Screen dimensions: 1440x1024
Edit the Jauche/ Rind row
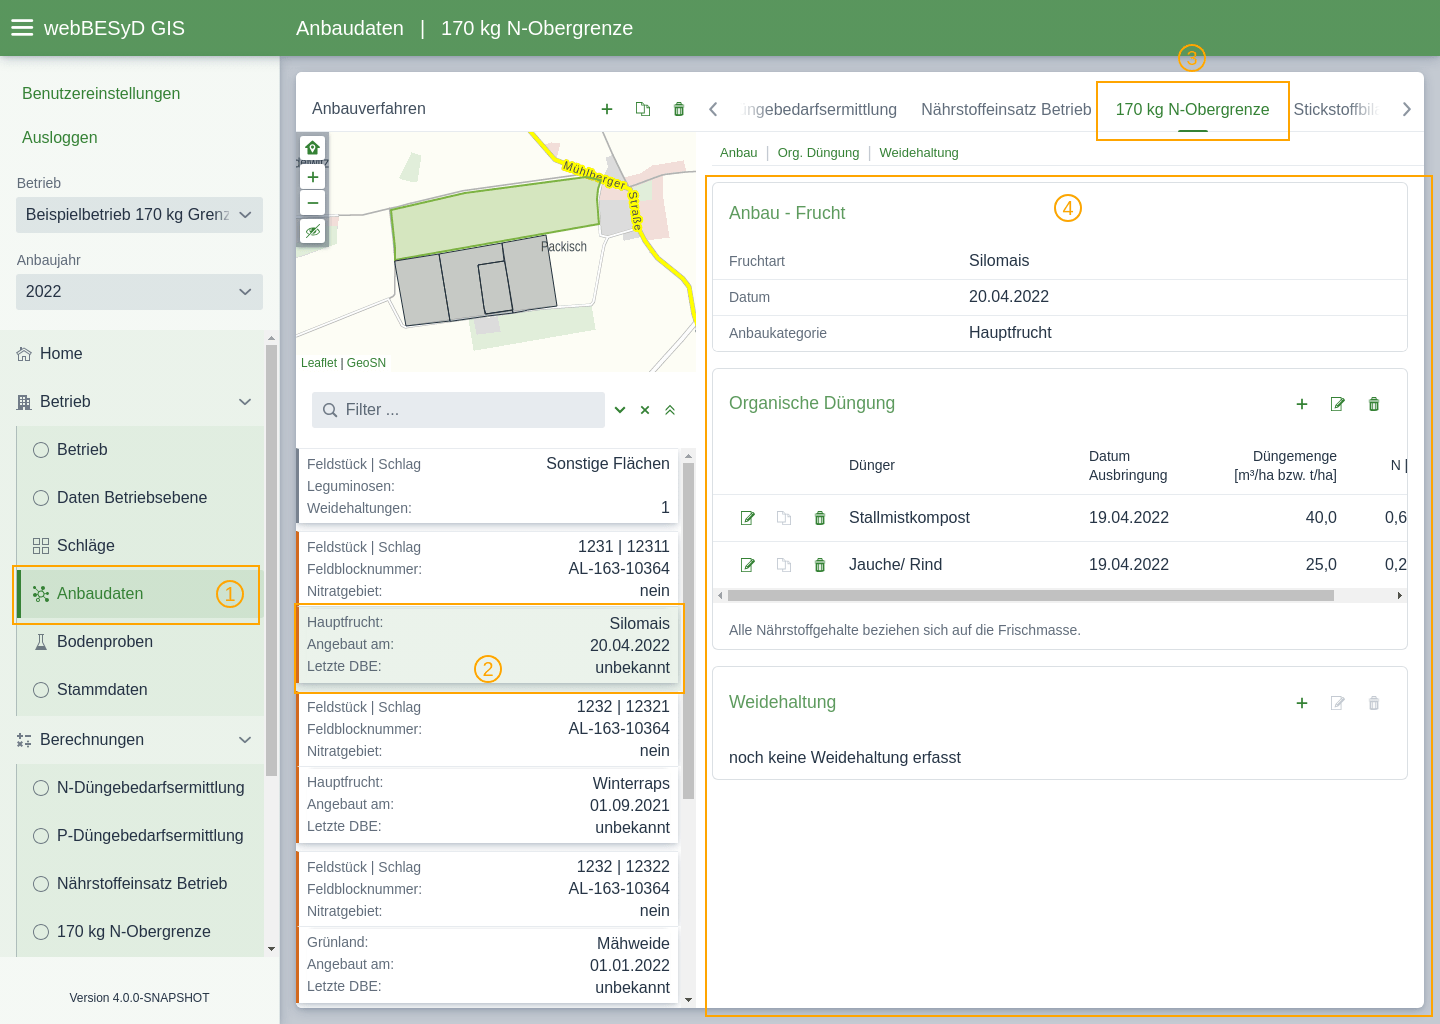point(747,565)
